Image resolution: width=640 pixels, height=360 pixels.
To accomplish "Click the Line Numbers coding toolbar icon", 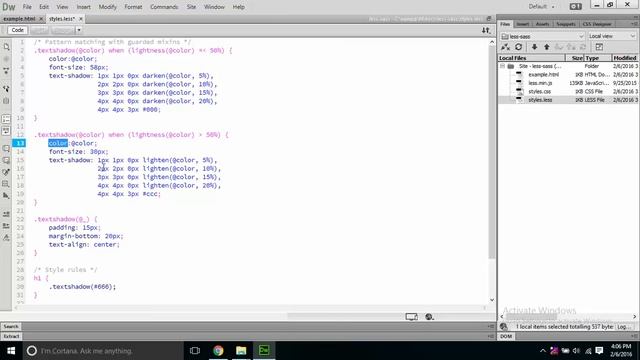I will [6, 119].
